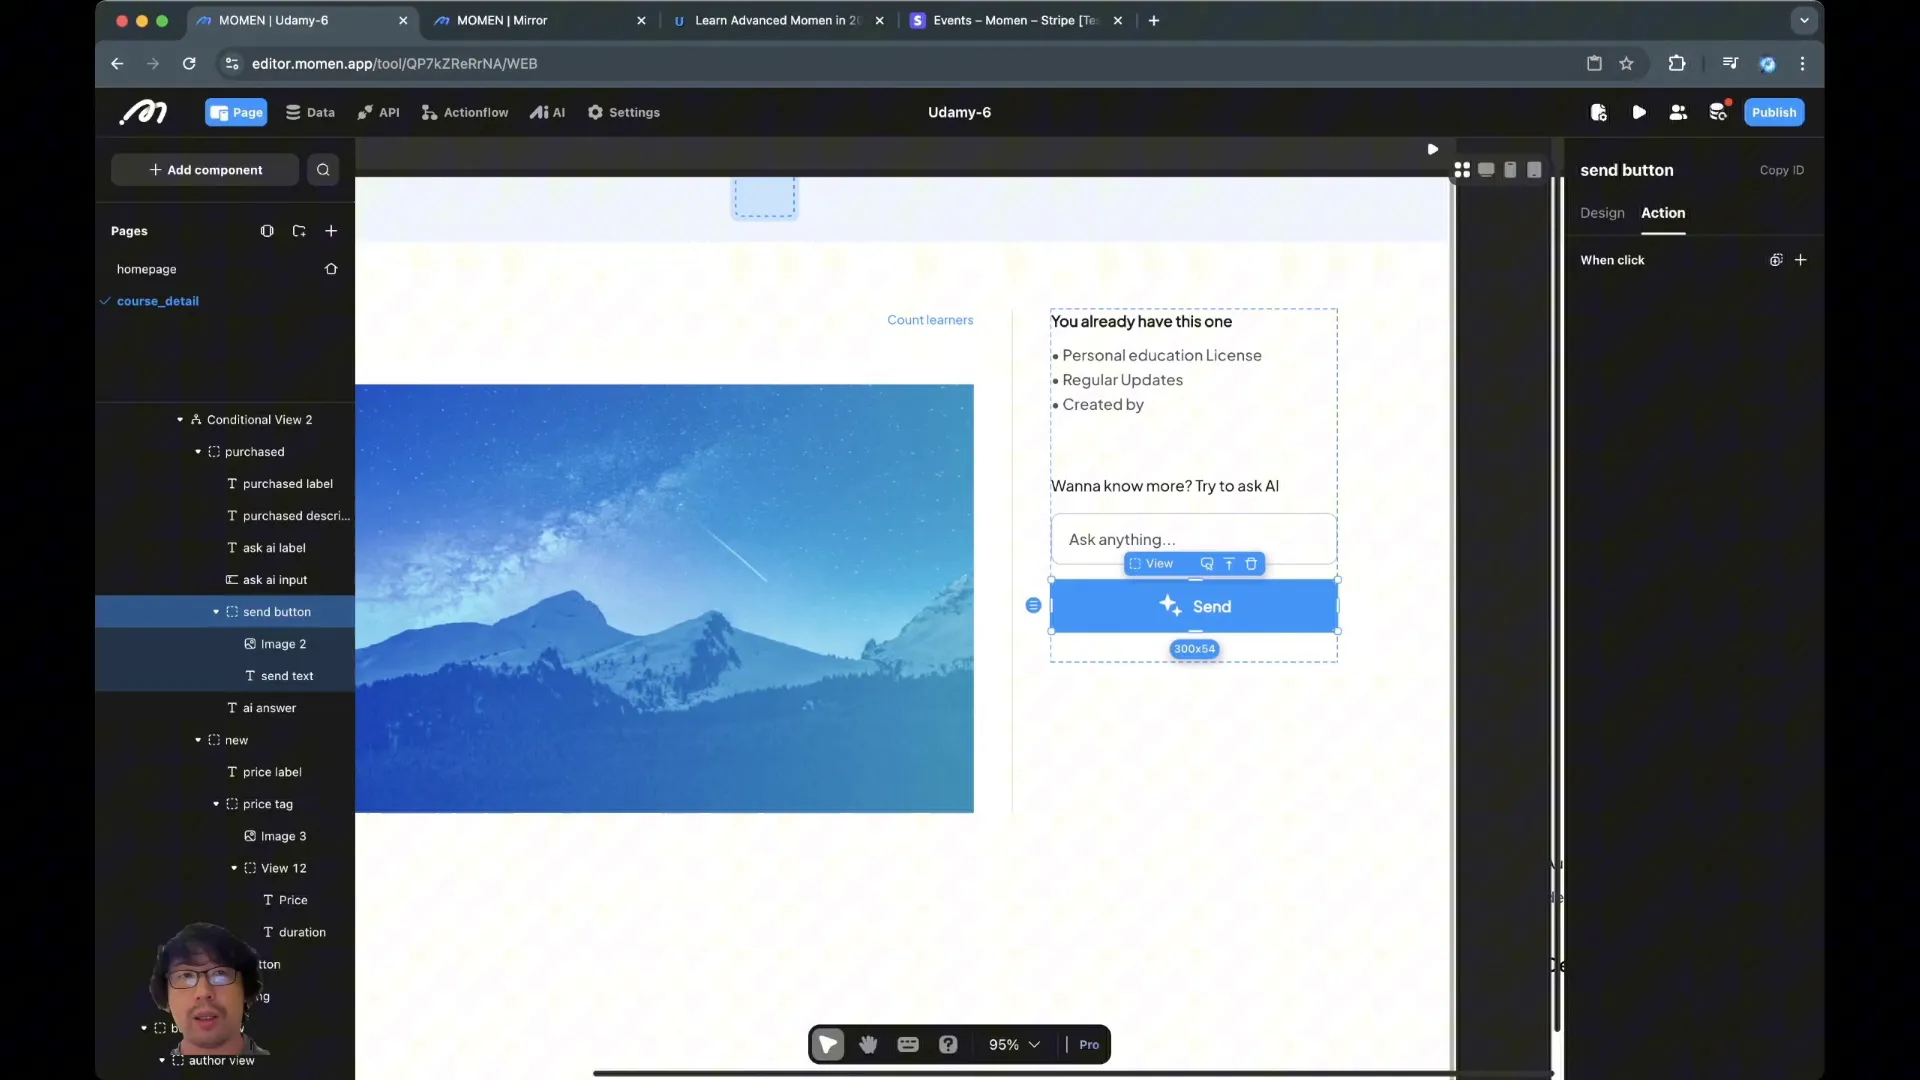The height and width of the screenshot is (1080, 1920).
Task: Select course_detail page
Action: tap(157, 301)
